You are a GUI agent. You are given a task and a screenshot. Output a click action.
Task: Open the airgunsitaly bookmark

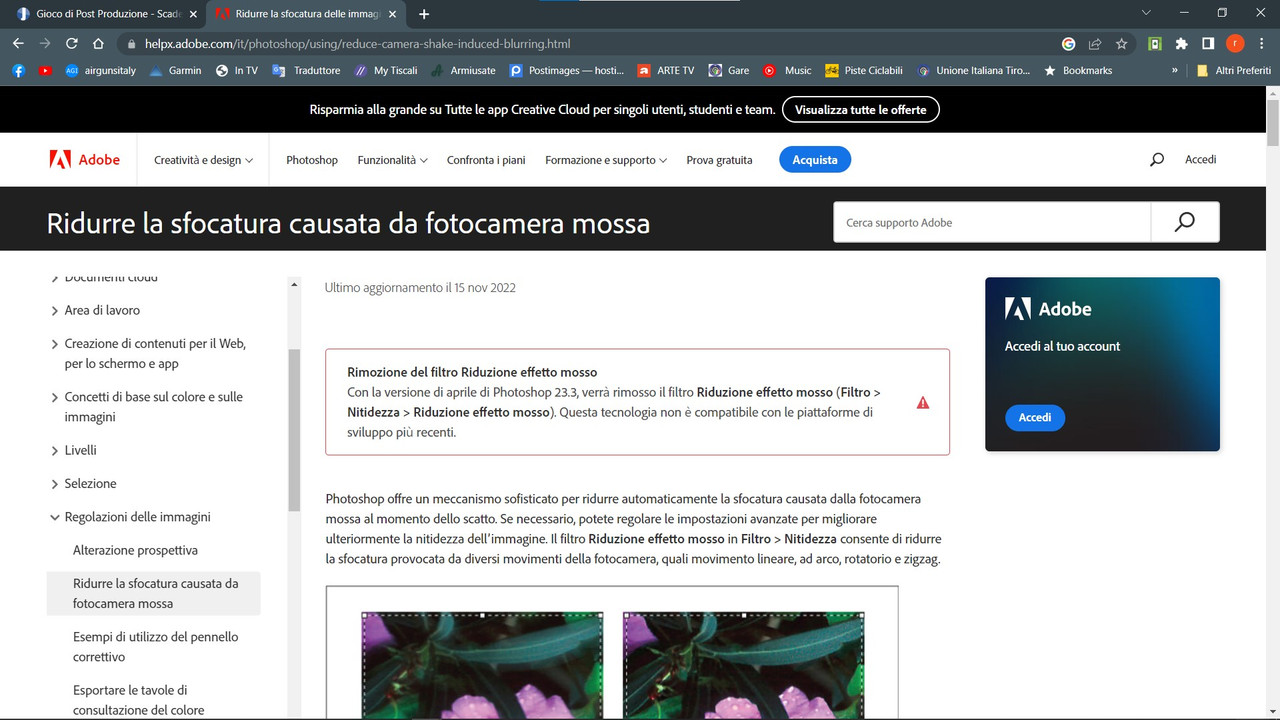pyautogui.click(x=100, y=71)
